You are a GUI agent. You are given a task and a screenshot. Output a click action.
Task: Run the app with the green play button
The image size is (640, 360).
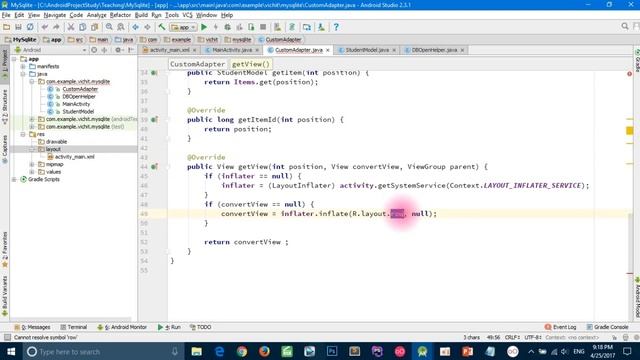(x=204, y=27)
